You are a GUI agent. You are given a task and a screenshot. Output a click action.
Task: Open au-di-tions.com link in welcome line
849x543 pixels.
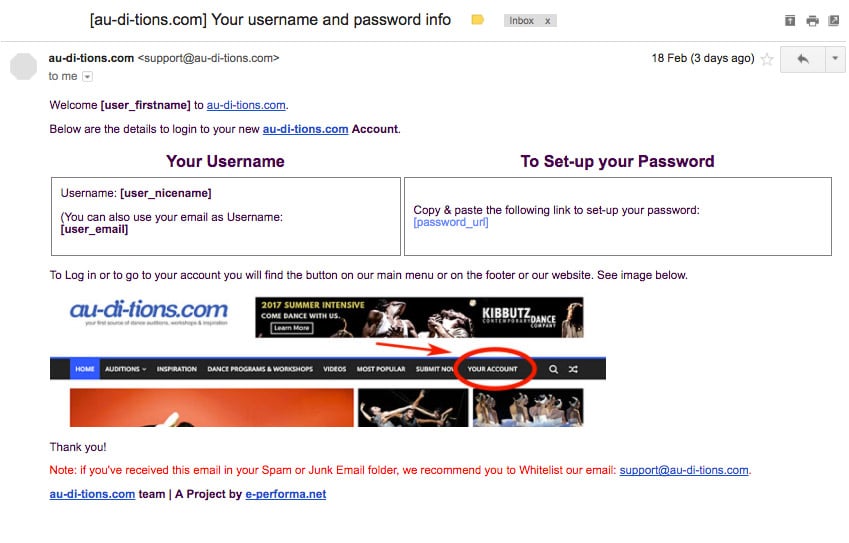point(246,105)
